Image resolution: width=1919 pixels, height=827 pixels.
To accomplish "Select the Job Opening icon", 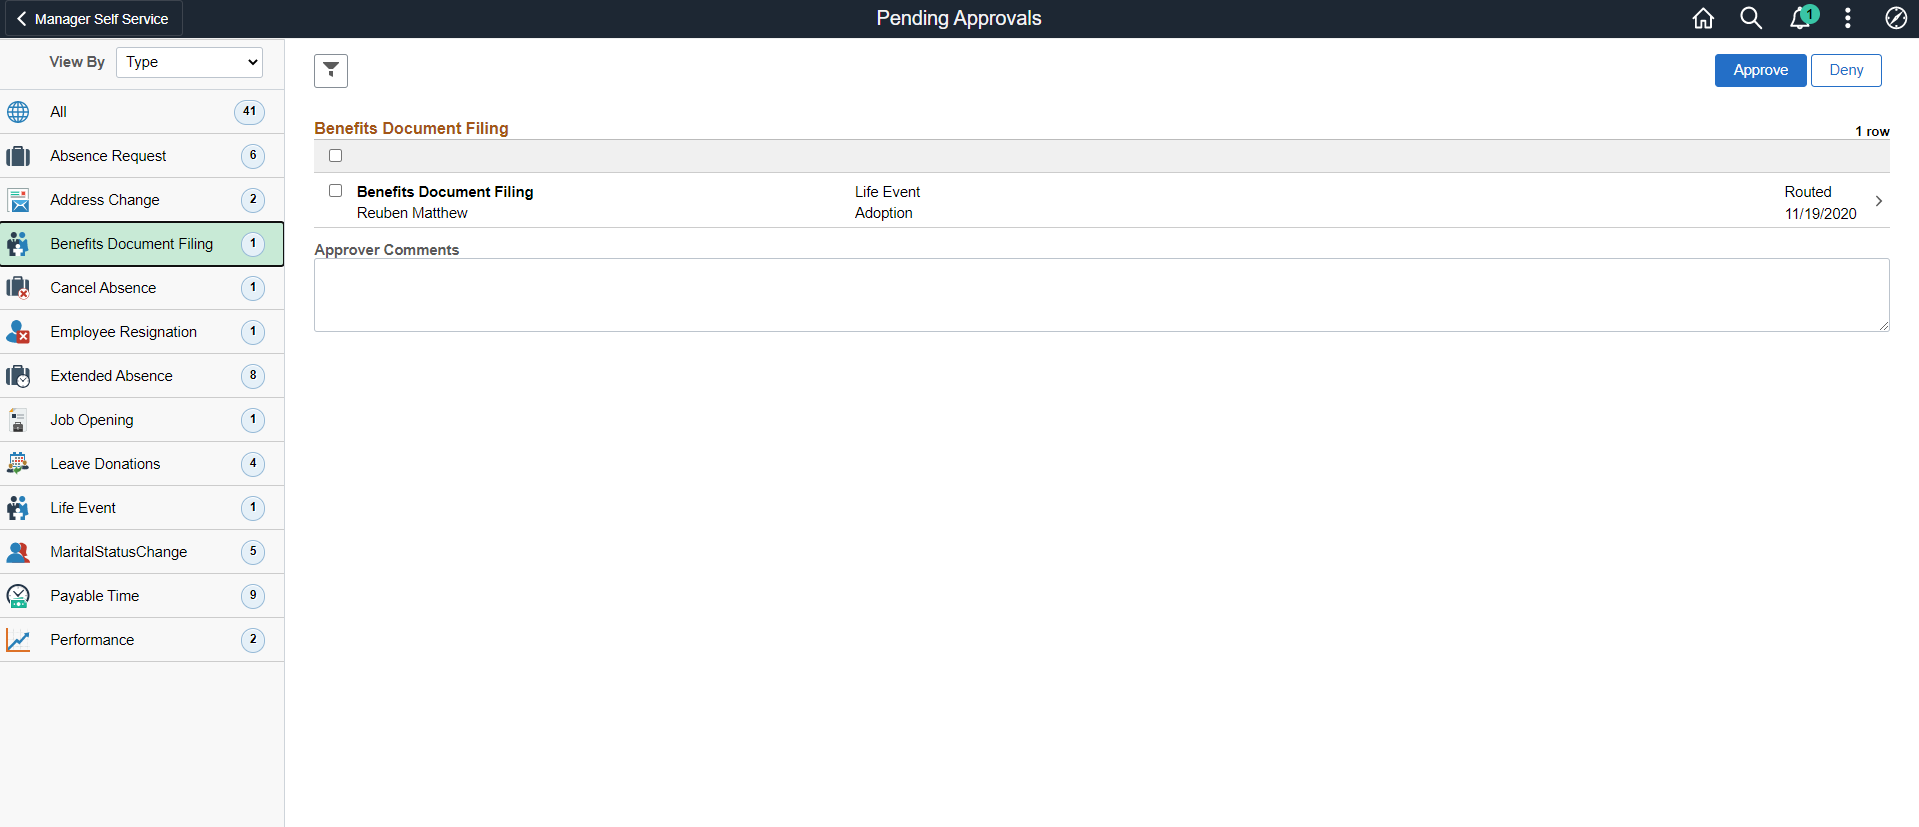I will tap(18, 420).
